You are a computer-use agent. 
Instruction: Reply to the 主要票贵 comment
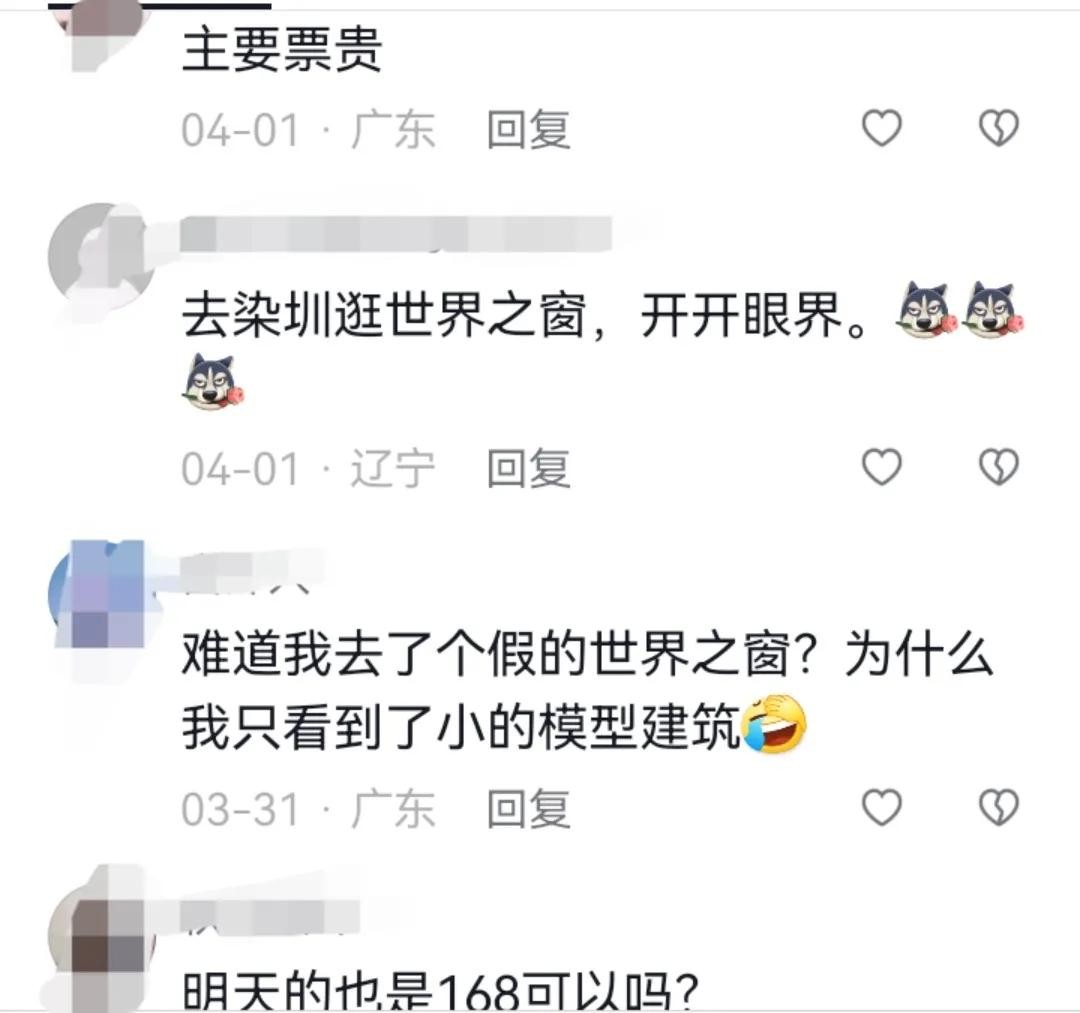click(528, 129)
